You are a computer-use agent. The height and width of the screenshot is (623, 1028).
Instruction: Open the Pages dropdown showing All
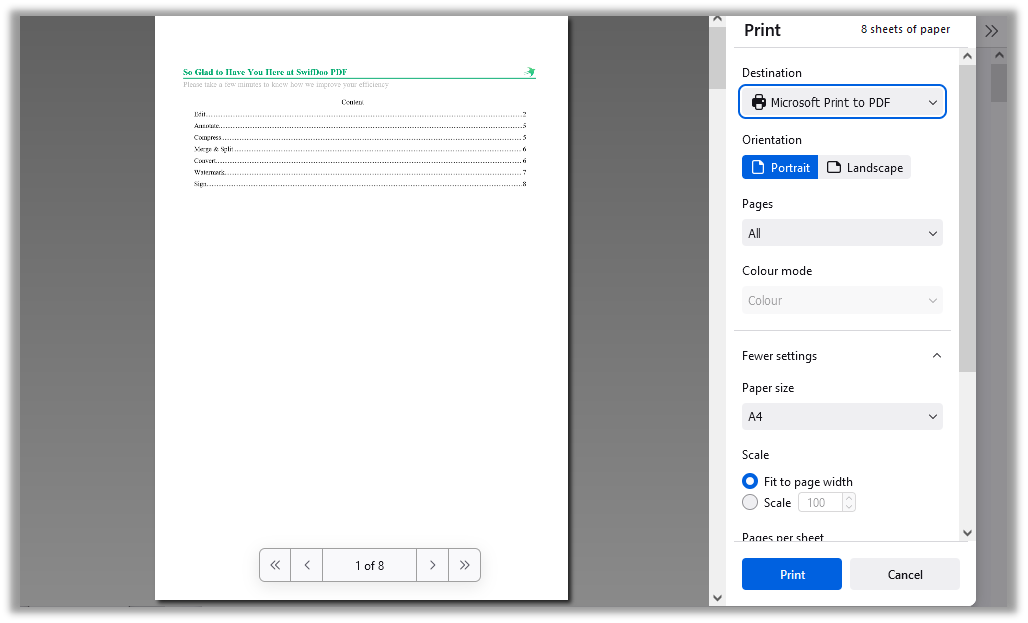pyautogui.click(x=842, y=233)
